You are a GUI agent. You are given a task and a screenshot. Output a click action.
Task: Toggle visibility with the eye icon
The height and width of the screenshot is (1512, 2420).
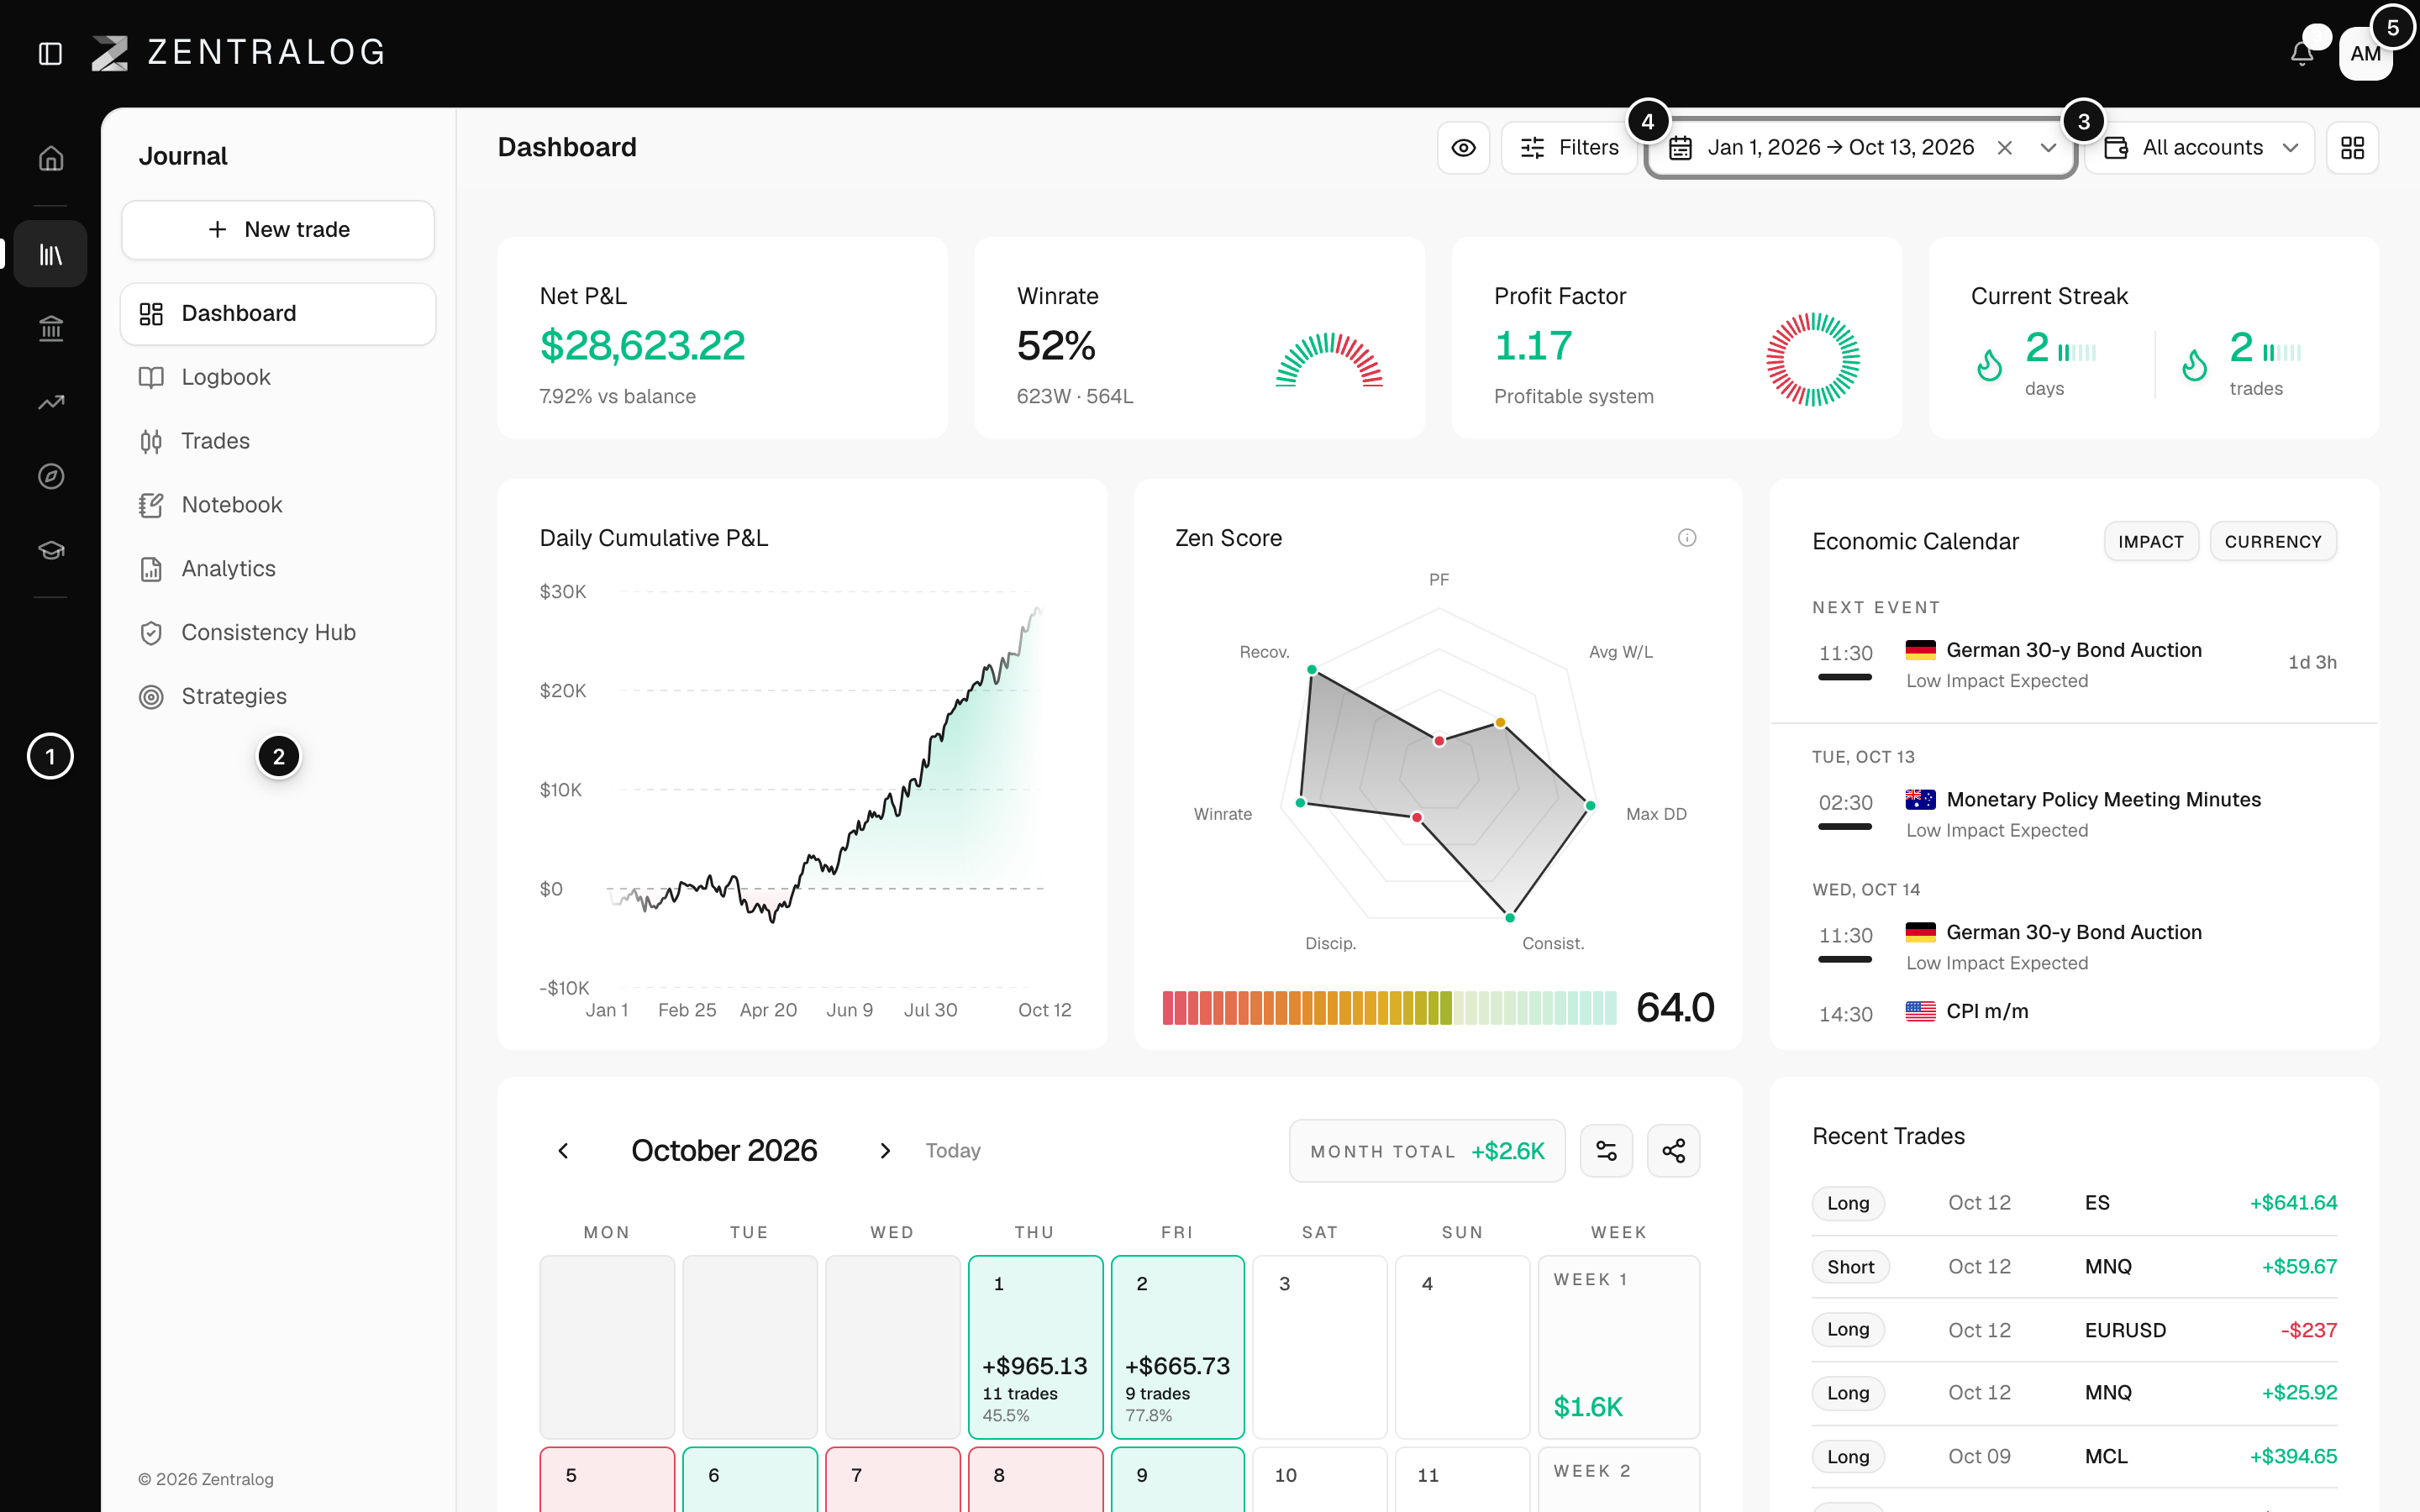click(x=1463, y=148)
